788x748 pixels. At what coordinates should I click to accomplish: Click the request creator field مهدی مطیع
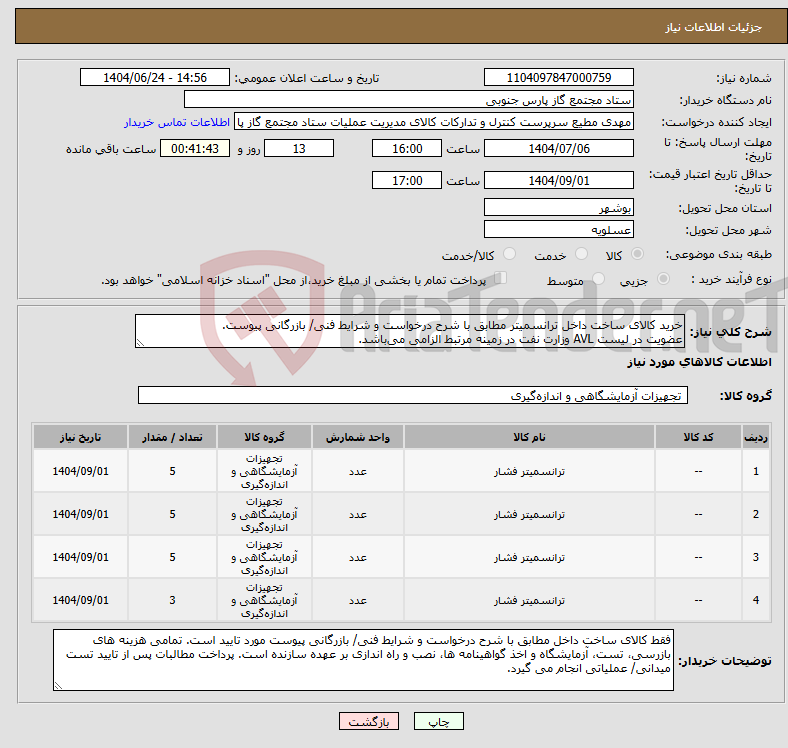(x=434, y=122)
